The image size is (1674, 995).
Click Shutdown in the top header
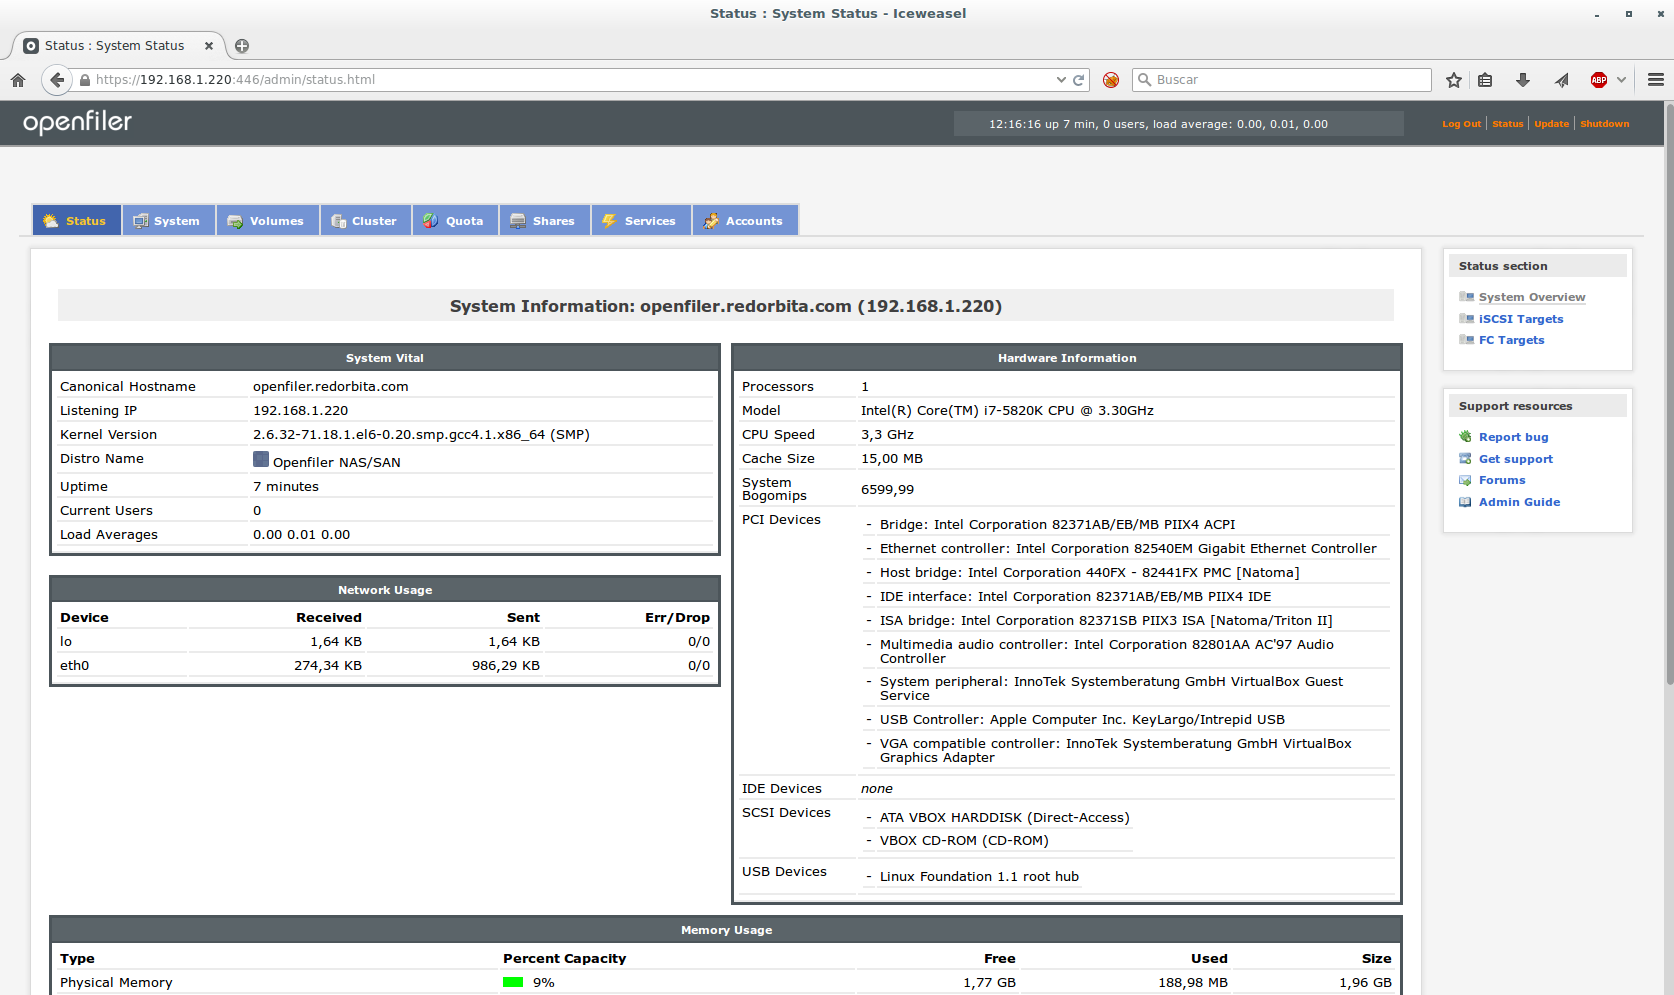coord(1604,124)
